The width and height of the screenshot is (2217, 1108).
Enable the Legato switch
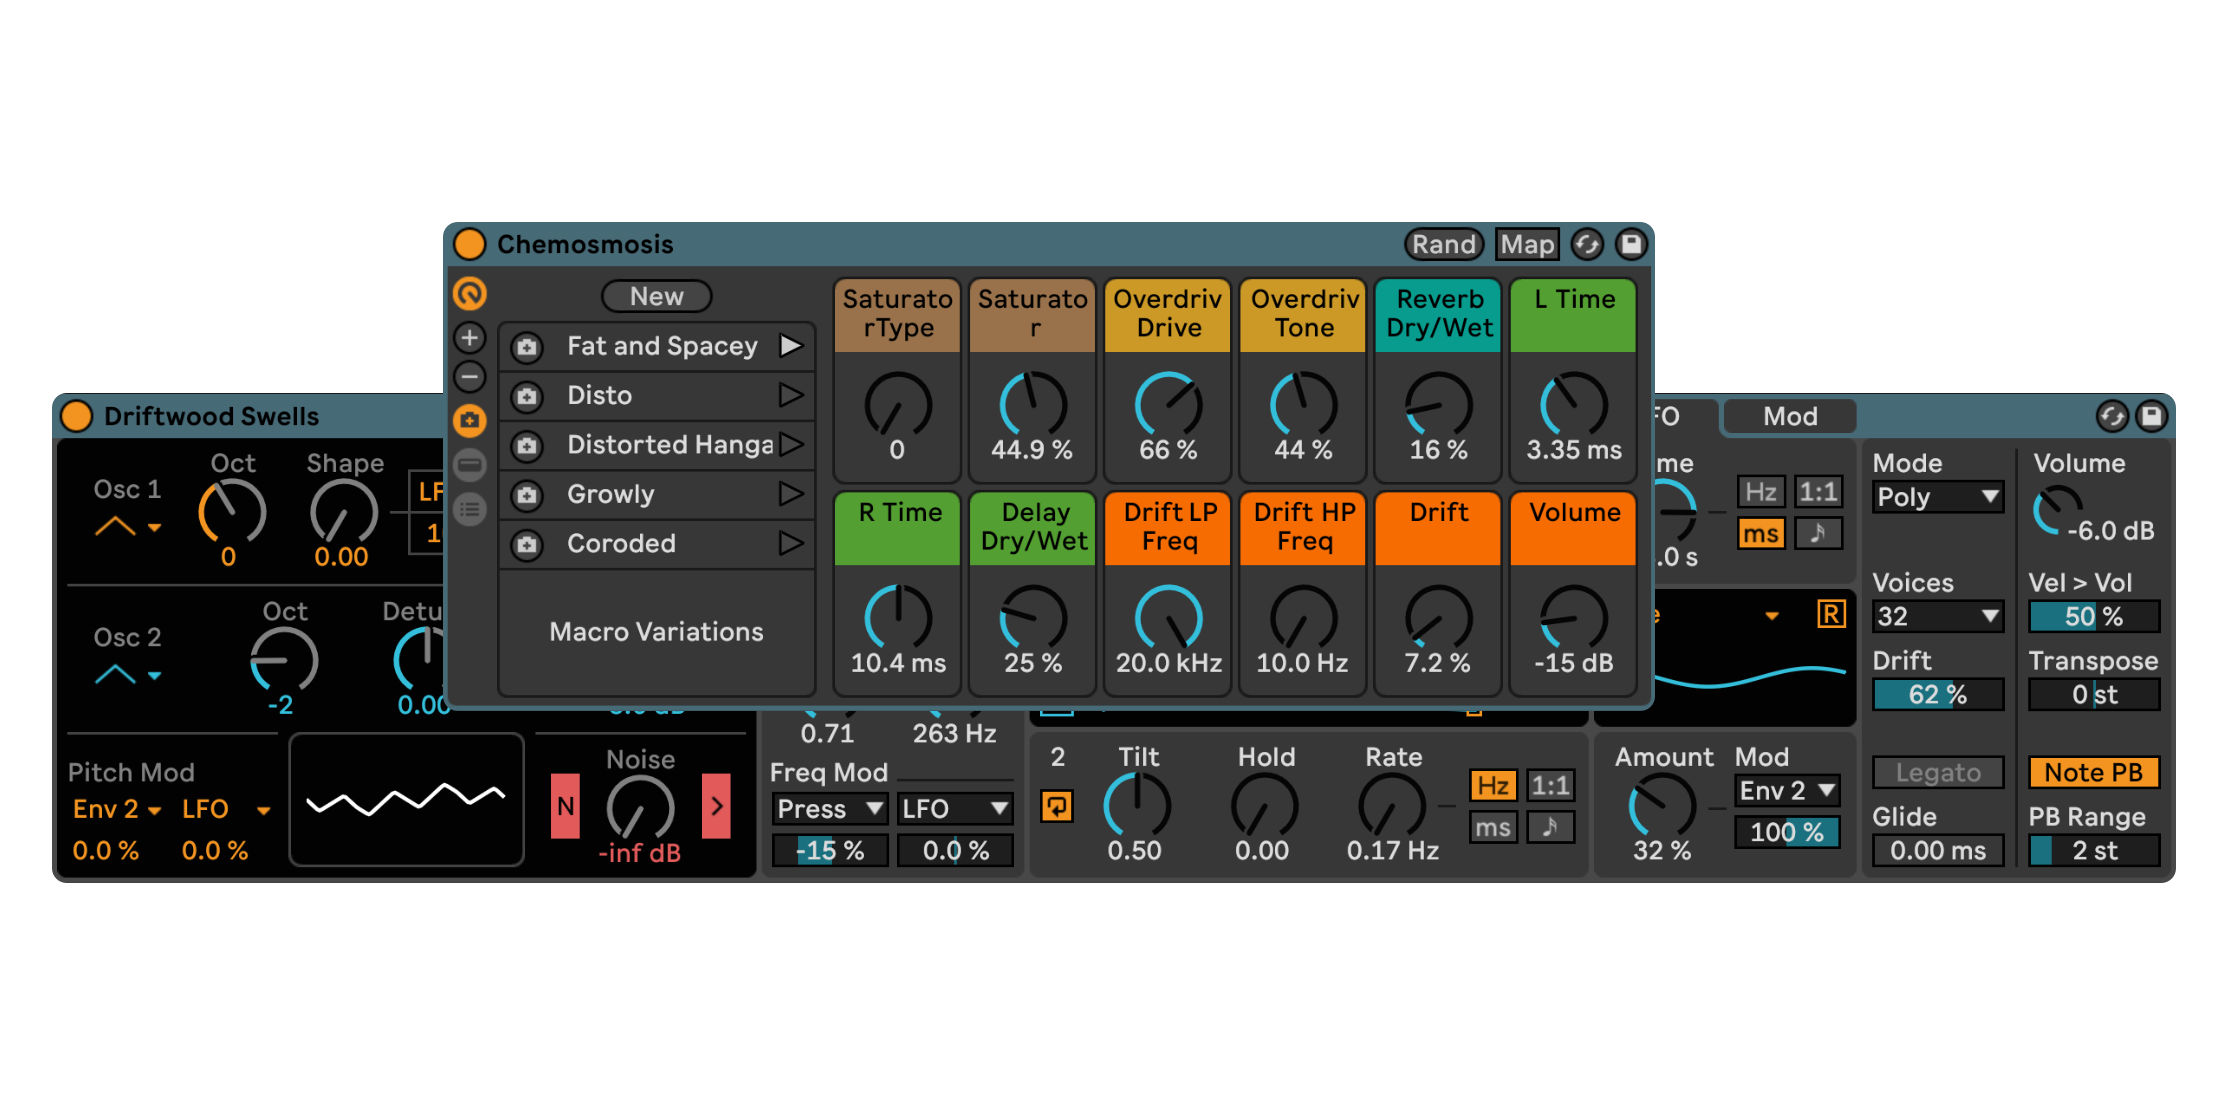(1937, 772)
